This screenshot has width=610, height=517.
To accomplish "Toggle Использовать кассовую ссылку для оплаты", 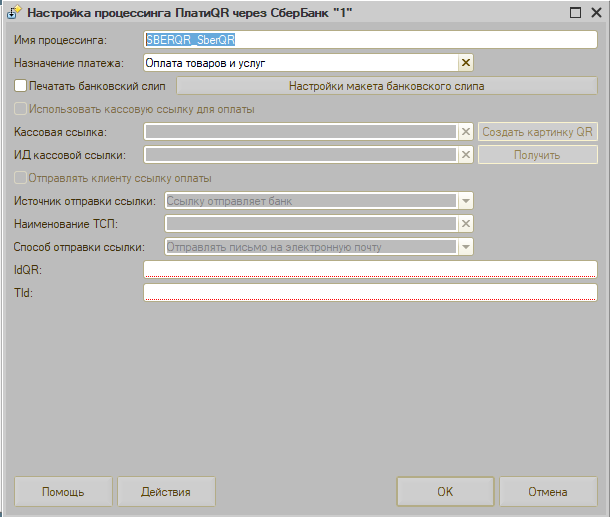I will point(21,109).
